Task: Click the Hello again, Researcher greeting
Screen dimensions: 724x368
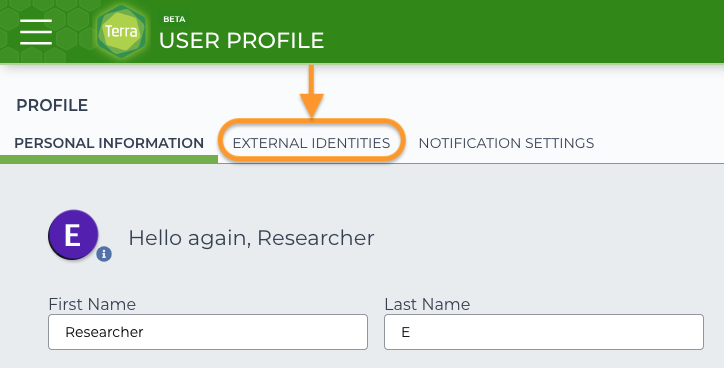Action: point(251,238)
